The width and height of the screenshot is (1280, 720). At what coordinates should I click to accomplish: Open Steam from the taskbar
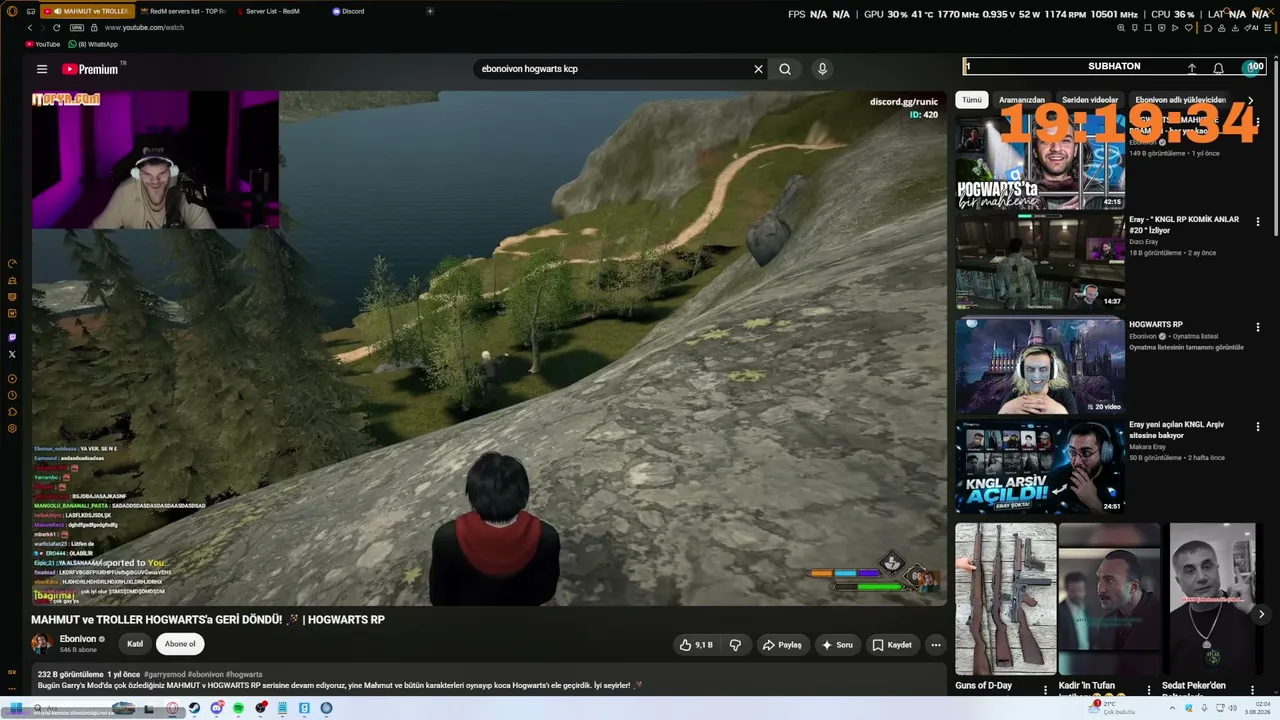[x=194, y=708]
